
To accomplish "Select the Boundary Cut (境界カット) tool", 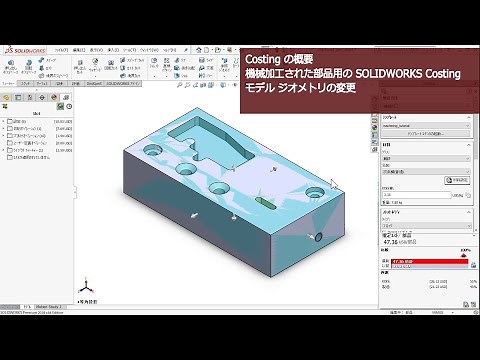I will tap(131, 76).
